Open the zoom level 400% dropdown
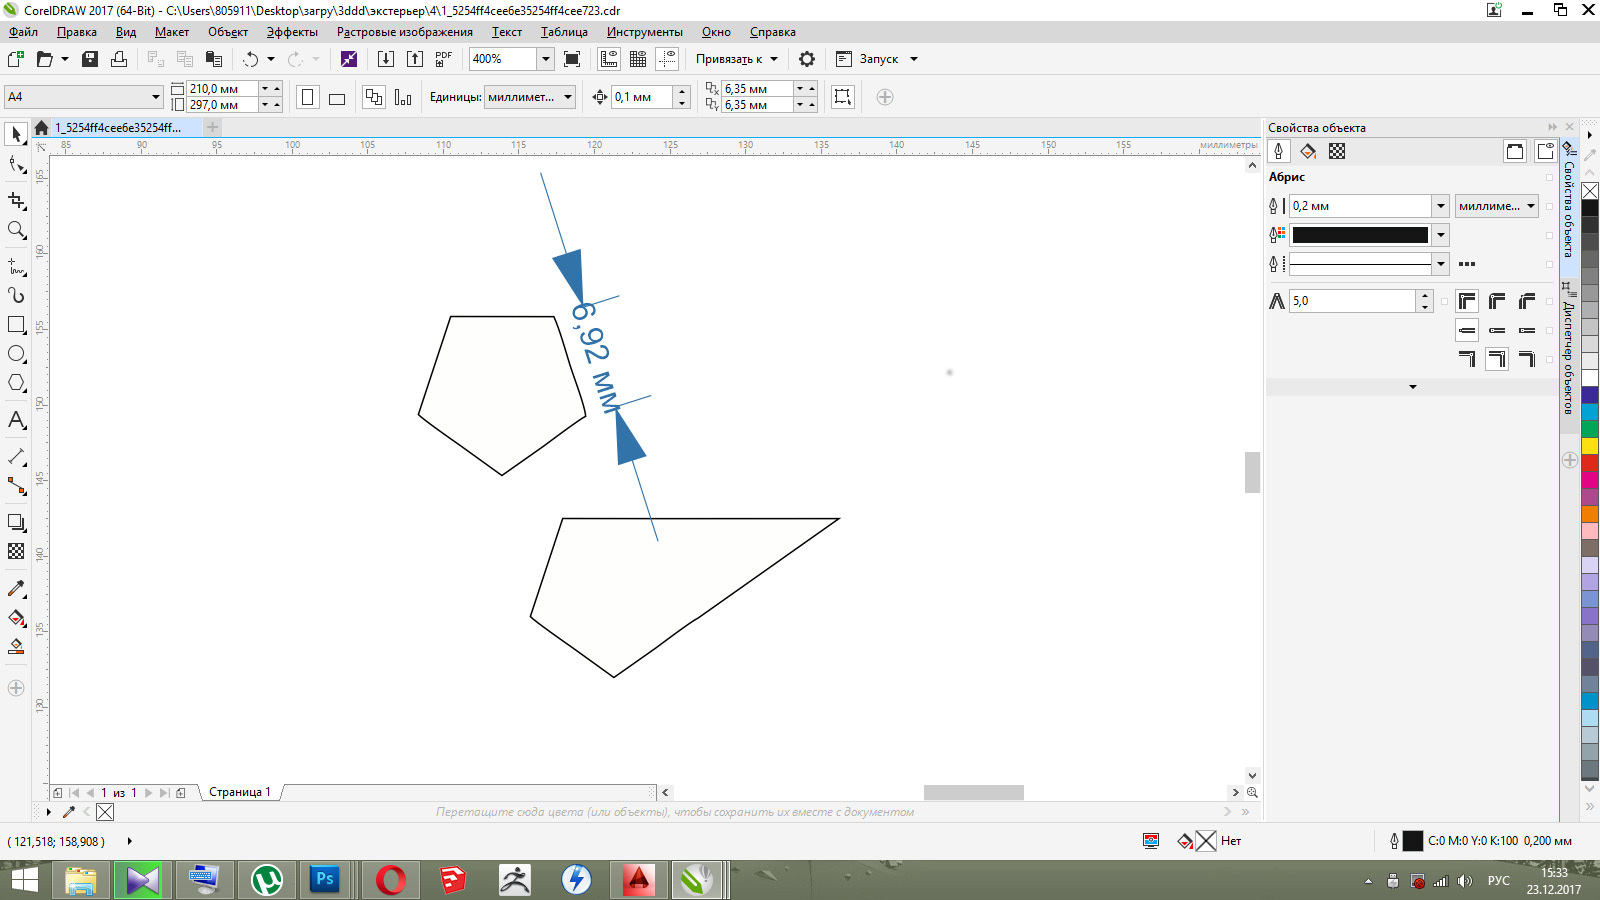 point(546,59)
